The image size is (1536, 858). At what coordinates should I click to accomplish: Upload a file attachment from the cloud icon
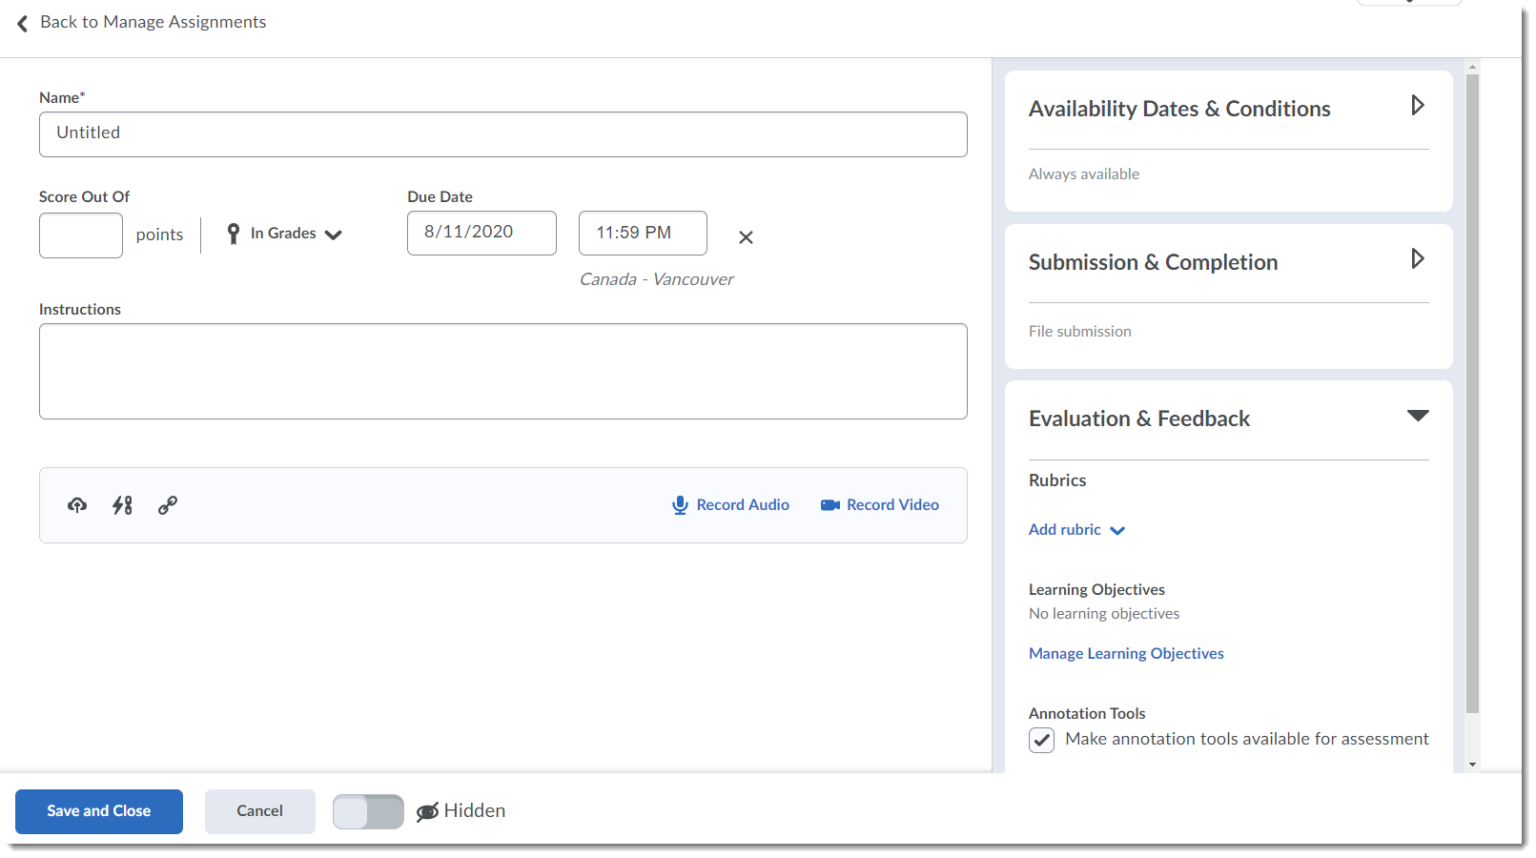[77, 505]
